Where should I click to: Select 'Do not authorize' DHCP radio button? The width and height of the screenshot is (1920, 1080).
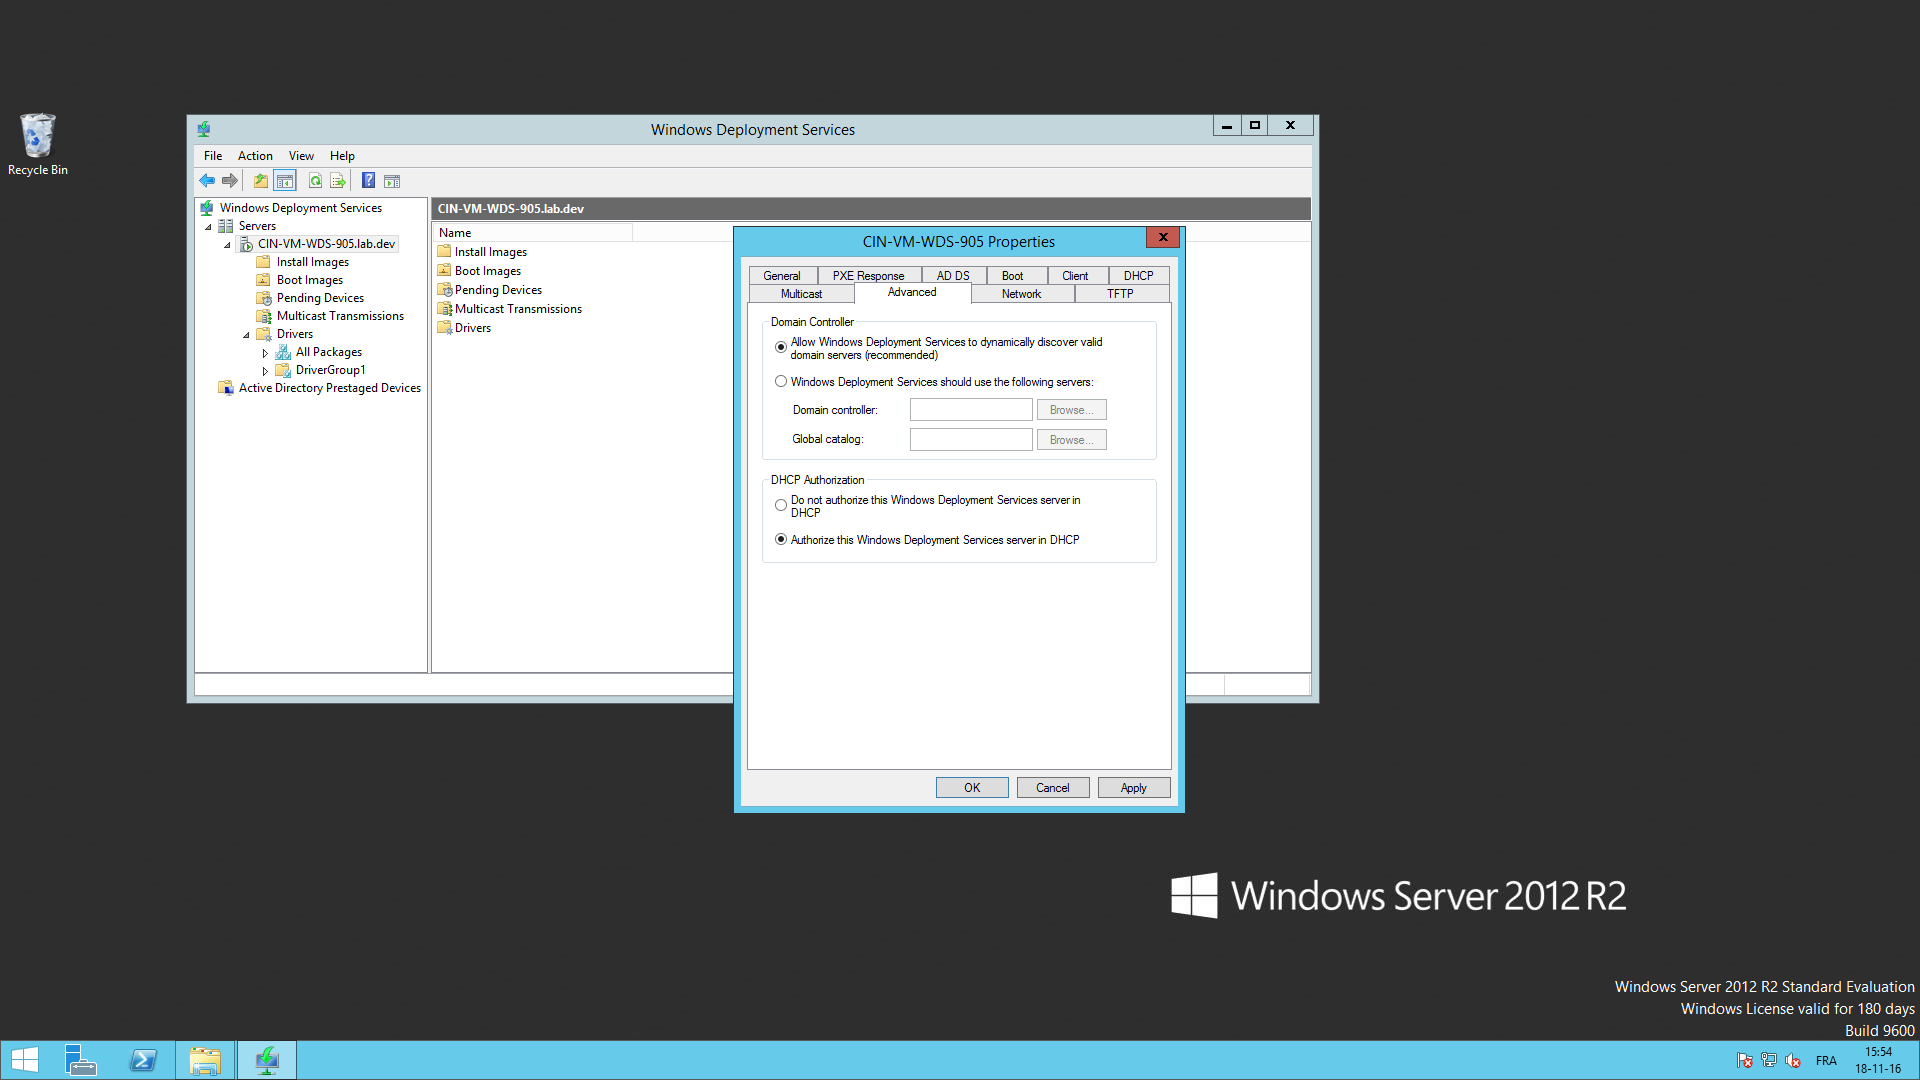click(x=781, y=505)
